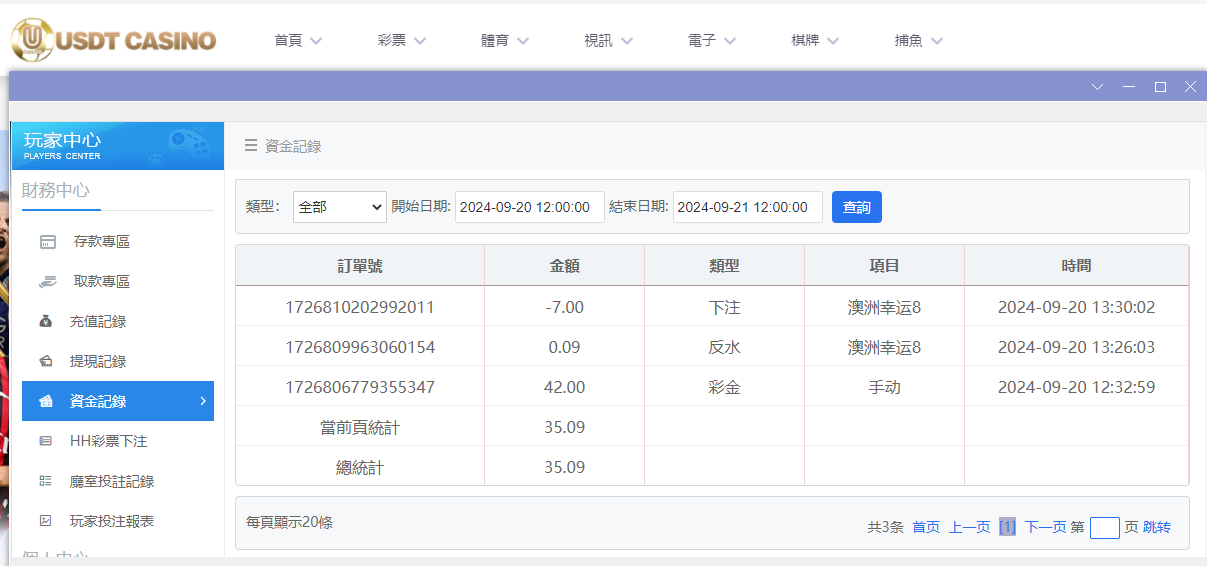
Task: Click the page number input box
Action: click(x=1104, y=527)
